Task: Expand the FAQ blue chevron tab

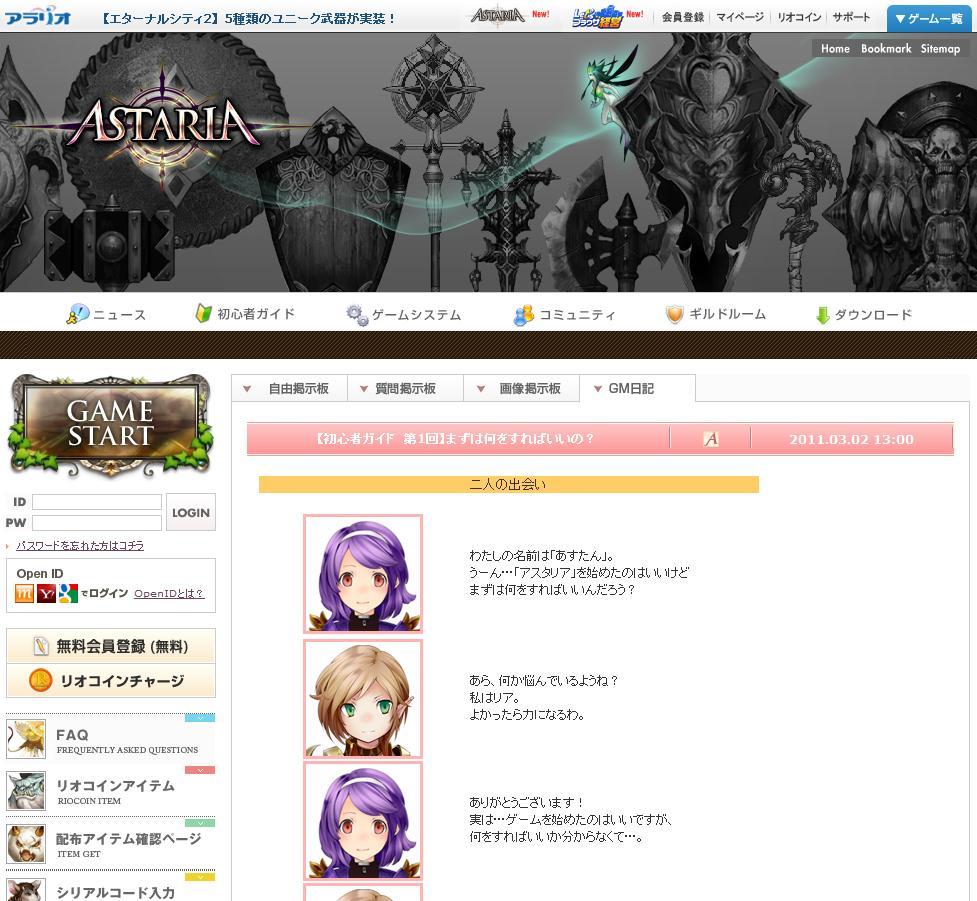Action: (200, 718)
